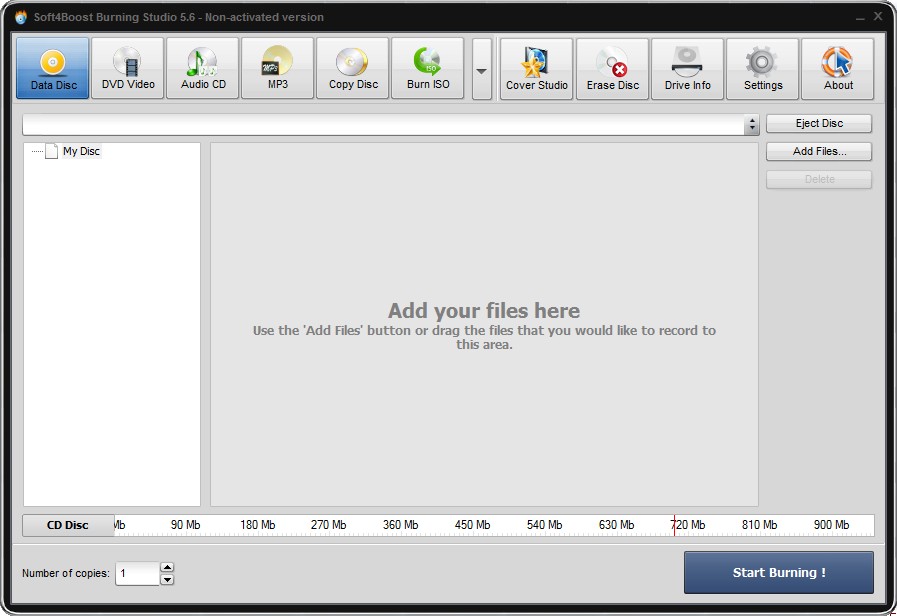Viewport: 897px width, 616px height.
Task: Open the About window
Action: coord(838,69)
